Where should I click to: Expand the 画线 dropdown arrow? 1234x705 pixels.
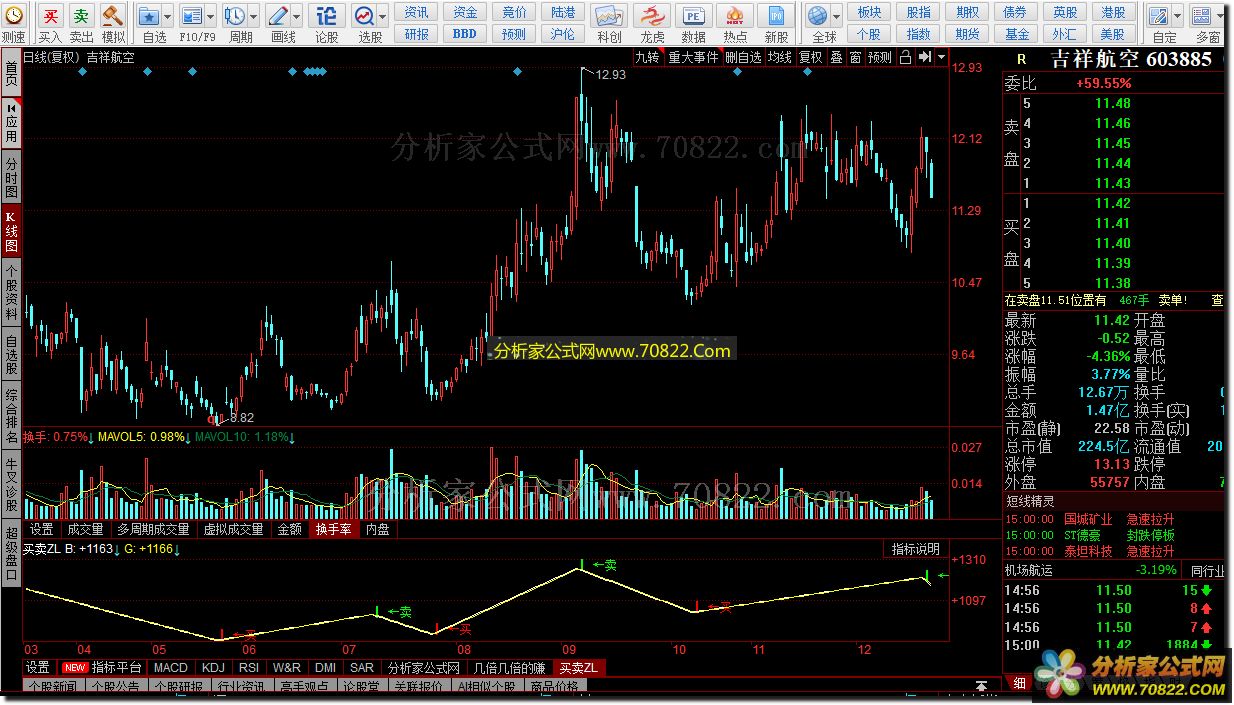point(297,16)
